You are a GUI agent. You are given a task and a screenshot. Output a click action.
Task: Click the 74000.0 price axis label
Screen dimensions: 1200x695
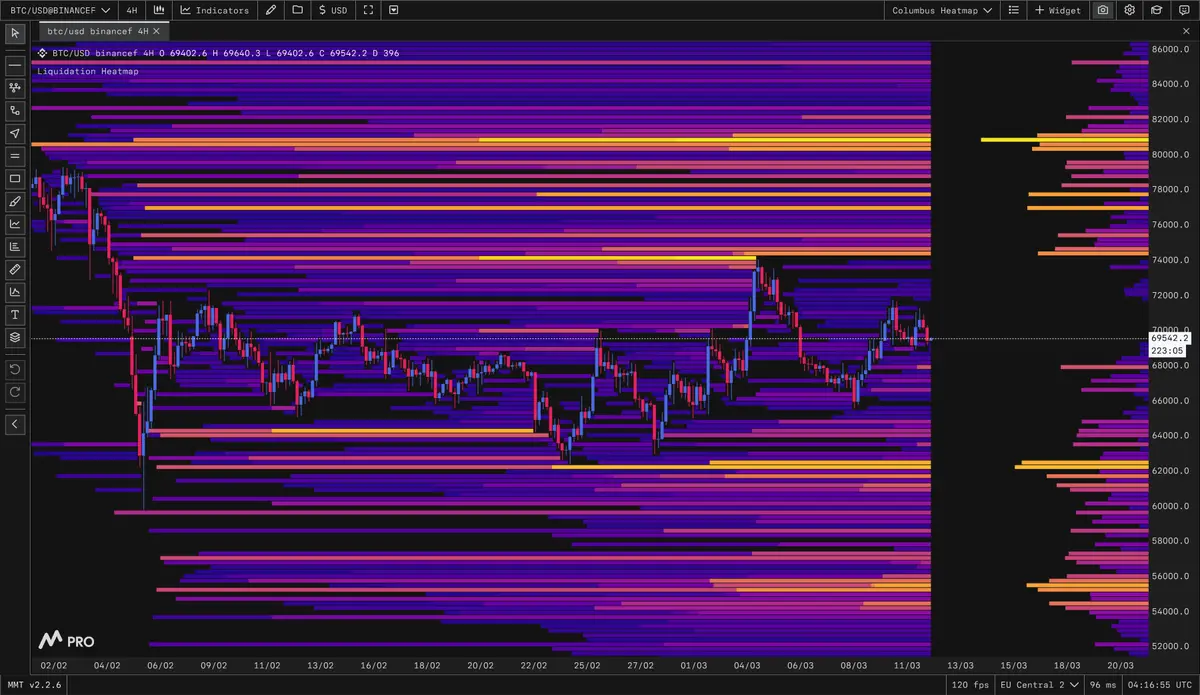[x=1170, y=260]
